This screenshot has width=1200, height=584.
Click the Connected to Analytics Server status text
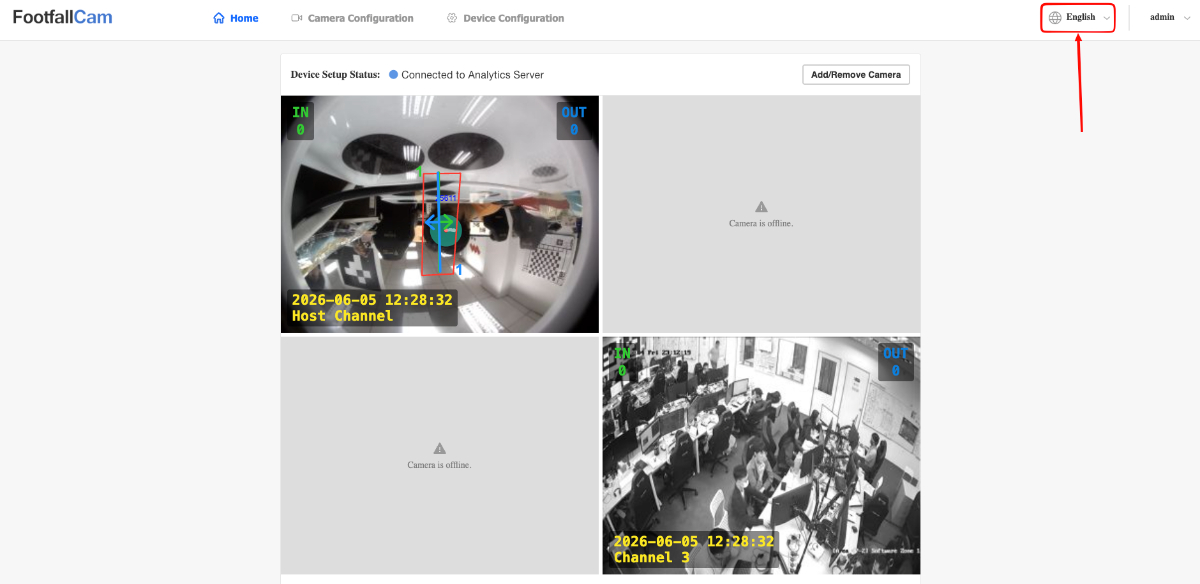pyautogui.click(x=472, y=75)
